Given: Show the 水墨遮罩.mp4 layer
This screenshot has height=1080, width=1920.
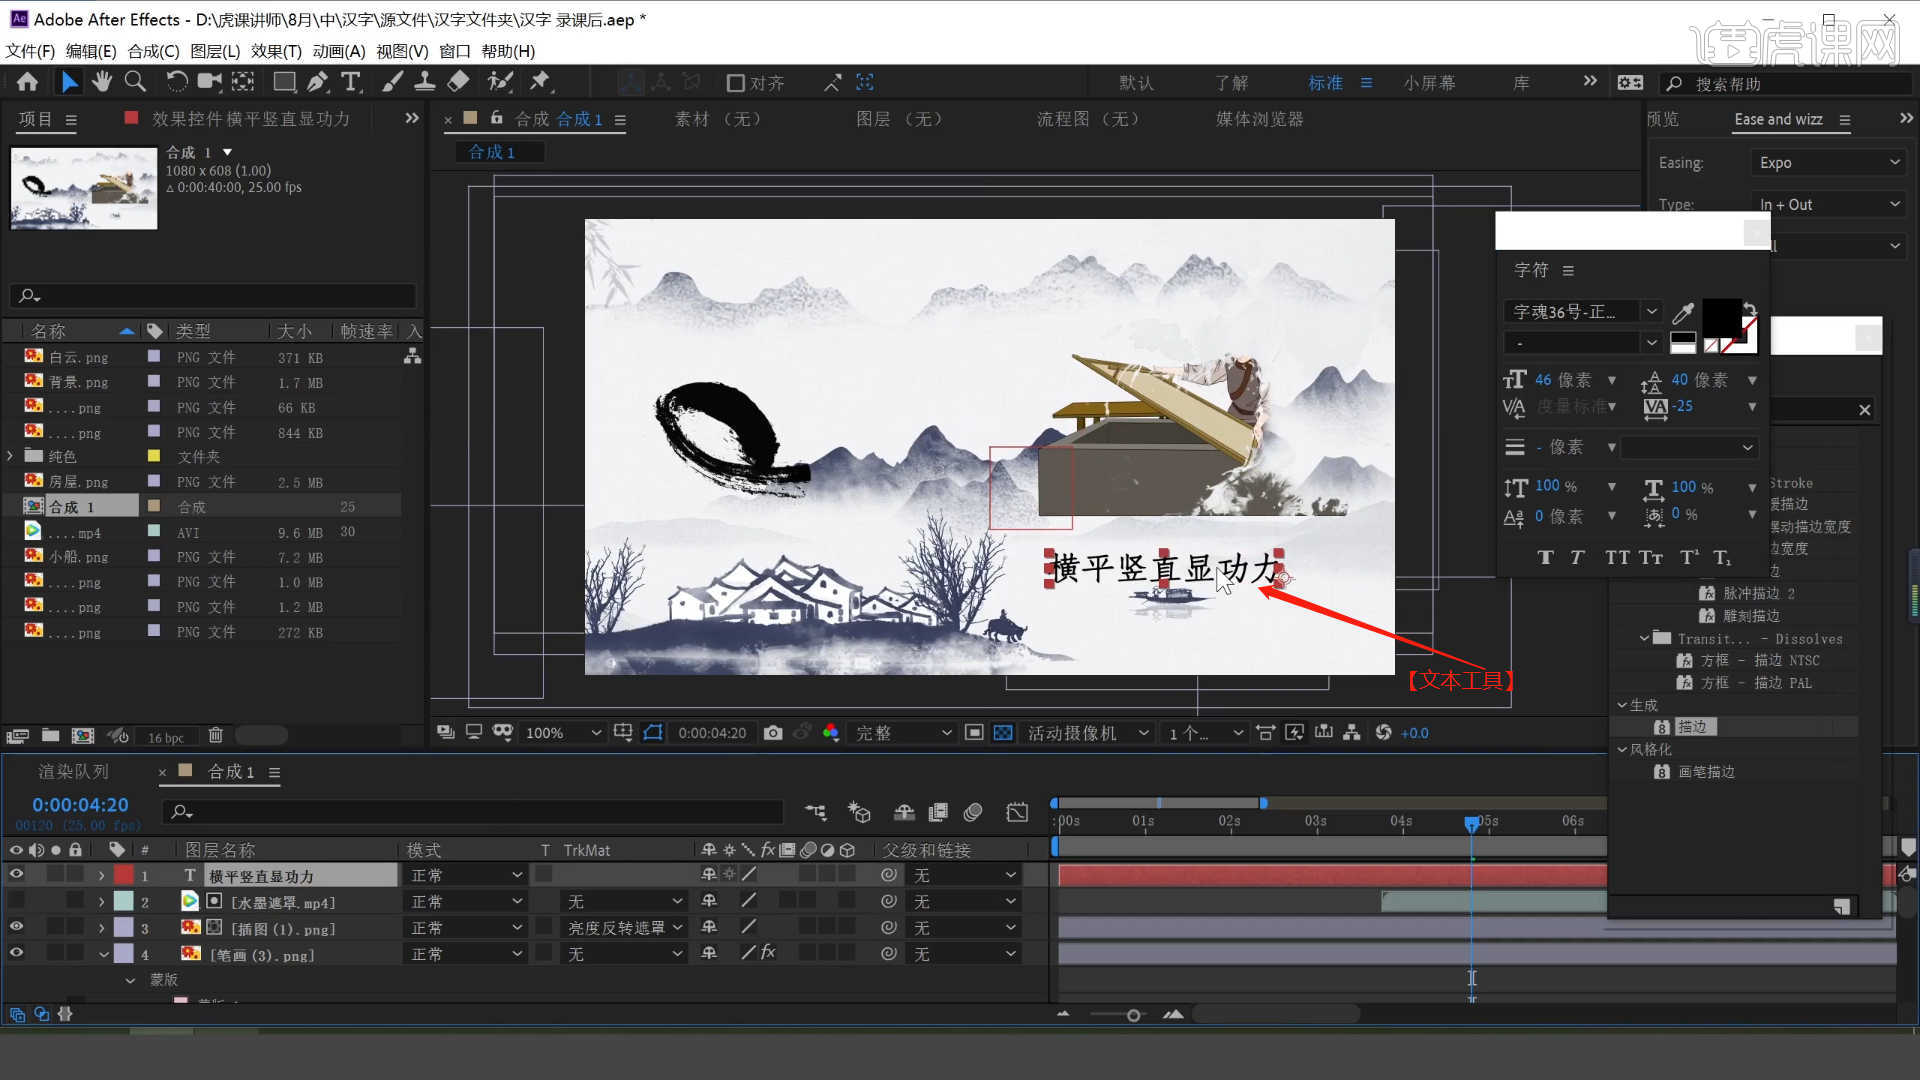Looking at the screenshot, I should (16, 902).
